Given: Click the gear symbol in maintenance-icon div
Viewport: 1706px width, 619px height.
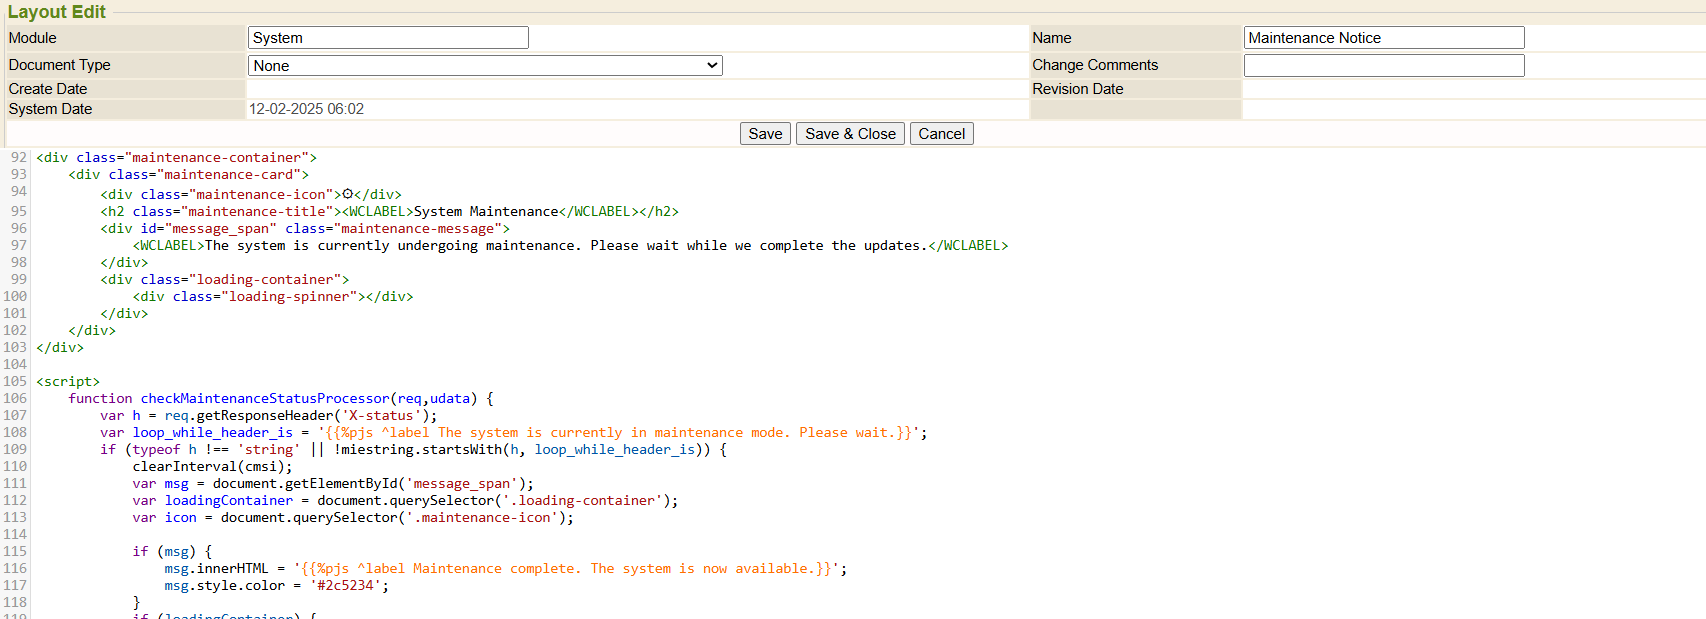Looking at the screenshot, I should (x=348, y=194).
